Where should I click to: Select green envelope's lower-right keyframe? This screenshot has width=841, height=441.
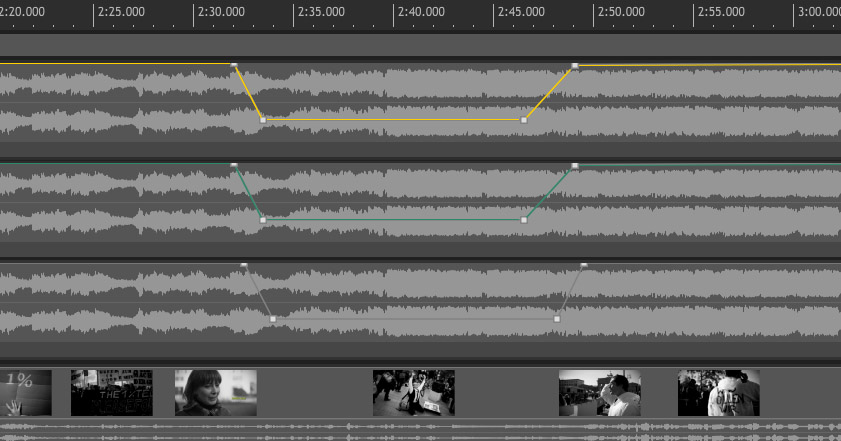(x=524, y=220)
